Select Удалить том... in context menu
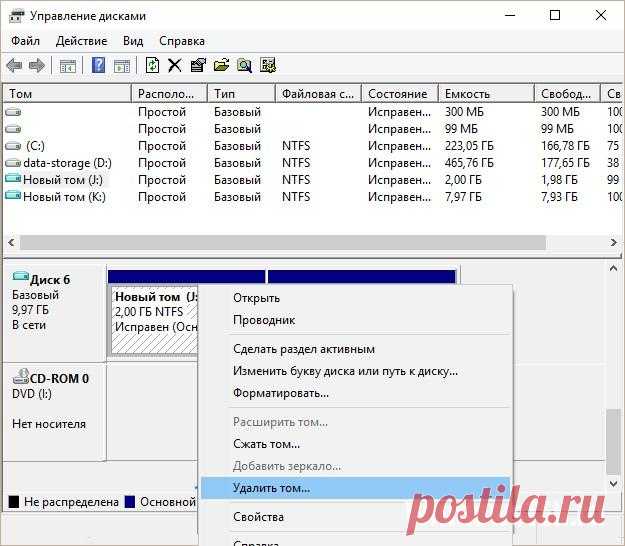Screen dimensions: 625x546 271,488
